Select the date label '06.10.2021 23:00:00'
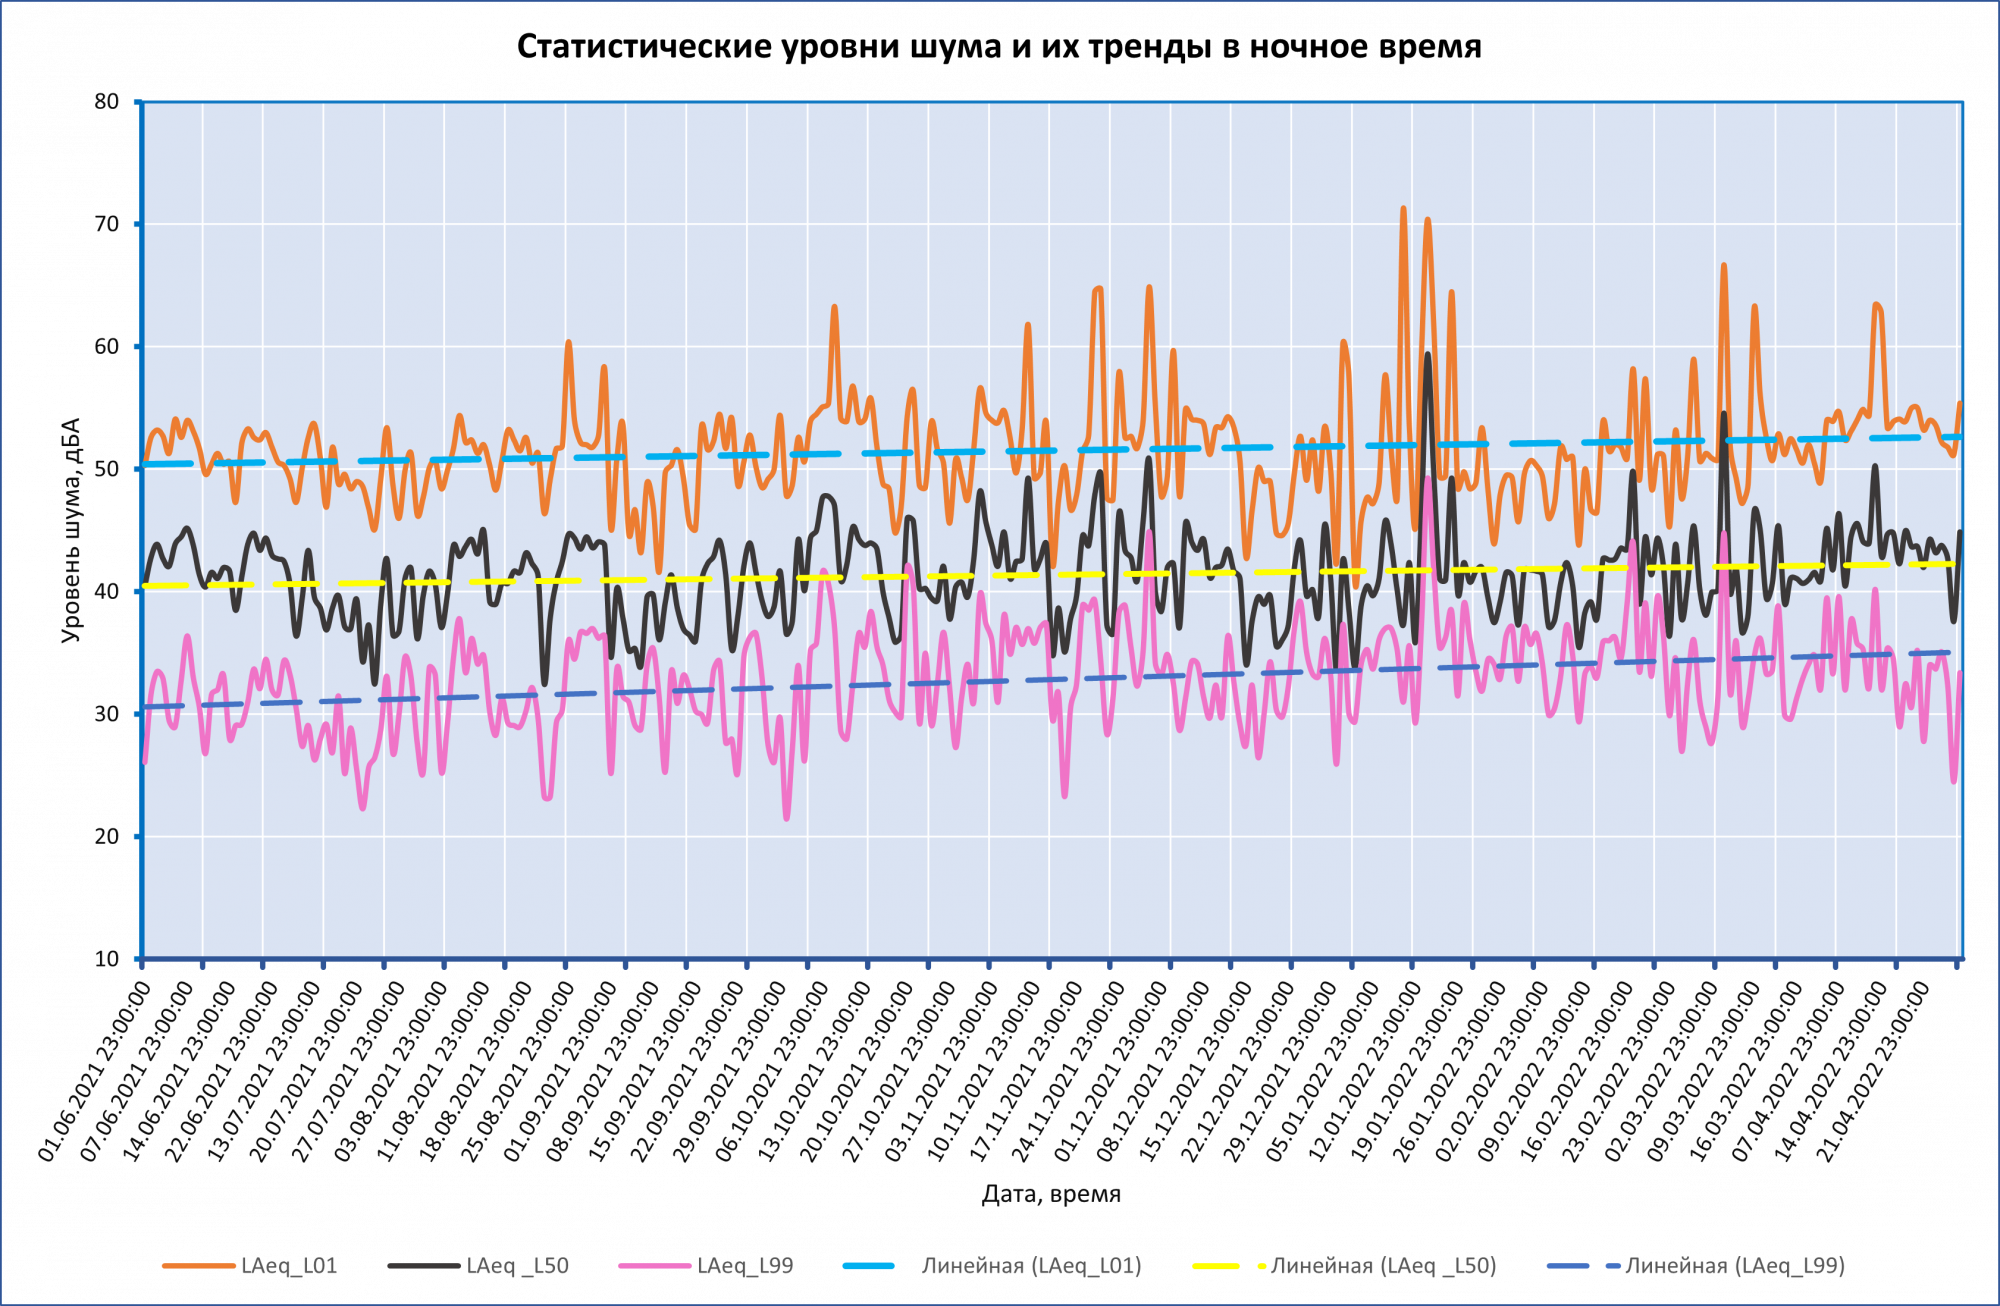This screenshot has height=1306, width=2000. (x=772, y=1071)
